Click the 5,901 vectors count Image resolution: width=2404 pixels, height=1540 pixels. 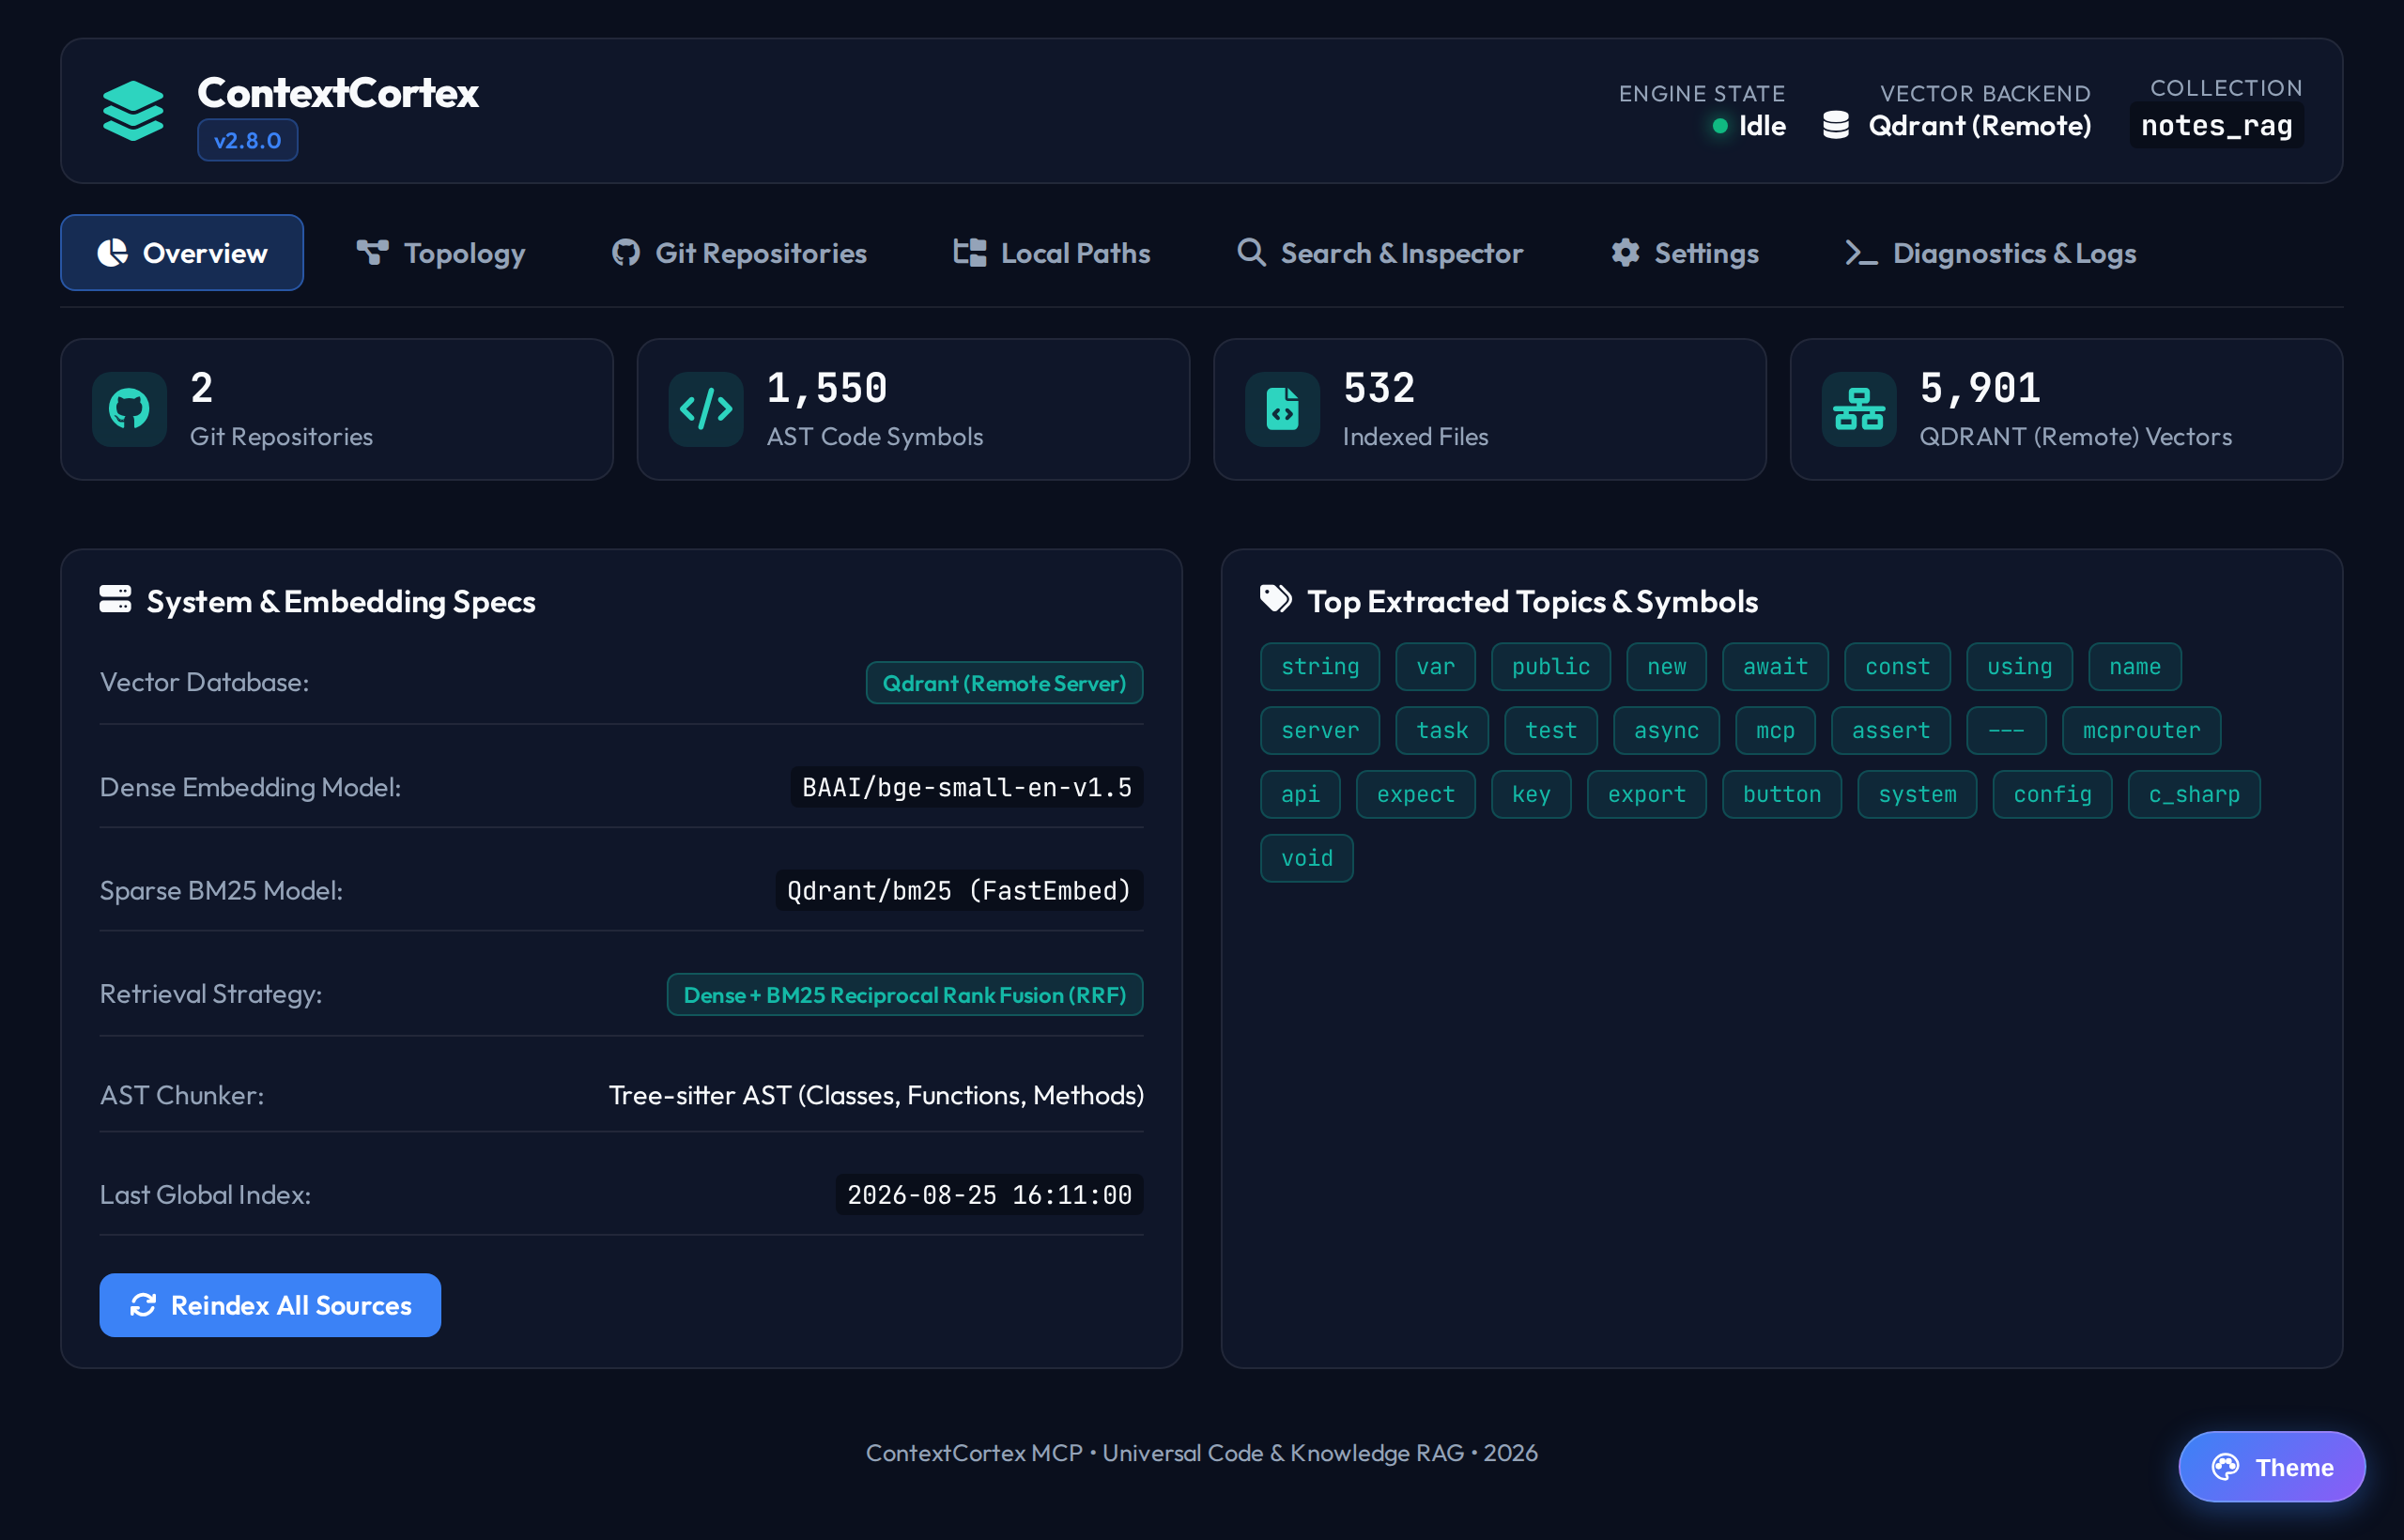tap(1980, 388)
